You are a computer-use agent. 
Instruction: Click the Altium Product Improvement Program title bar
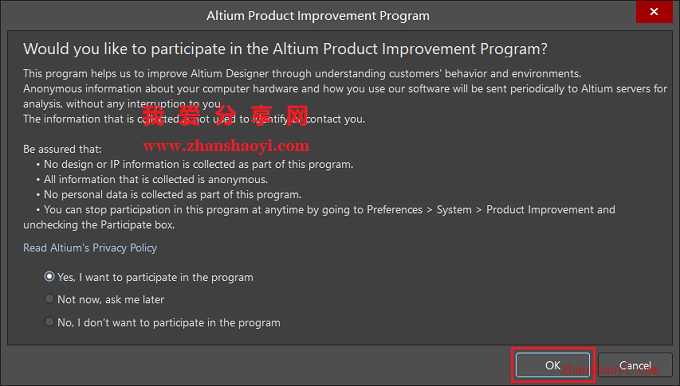(x=318, y=16)
